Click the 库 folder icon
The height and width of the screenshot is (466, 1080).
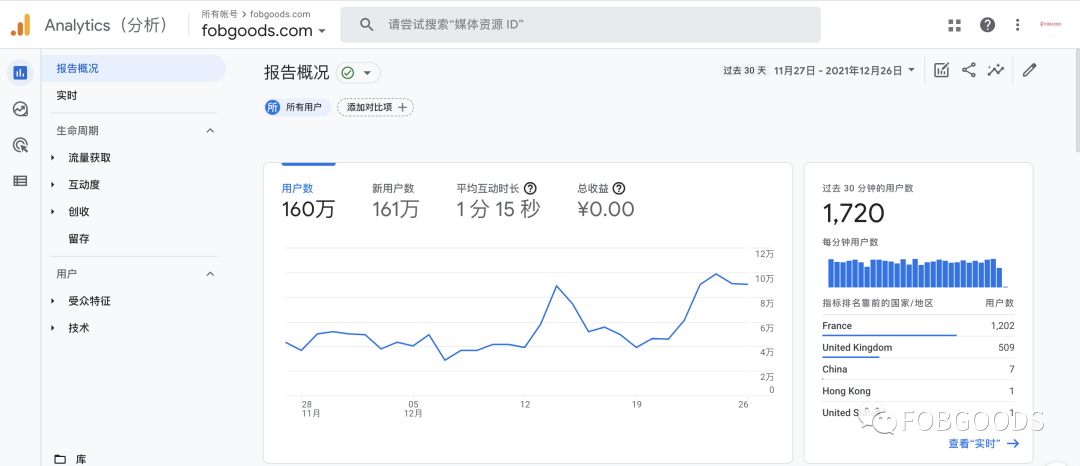pyautogui.click(x=61, y=459)
